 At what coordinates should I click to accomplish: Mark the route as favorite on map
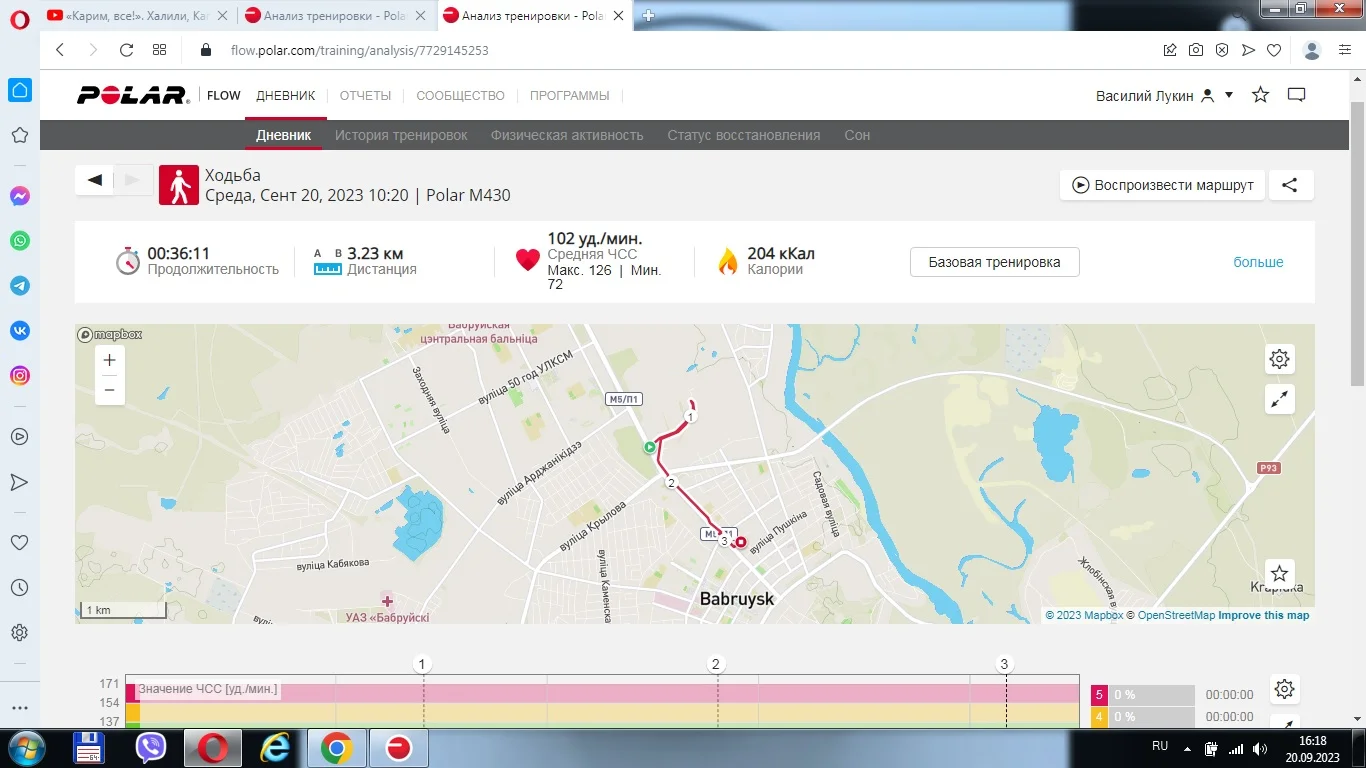point(1280,574)
